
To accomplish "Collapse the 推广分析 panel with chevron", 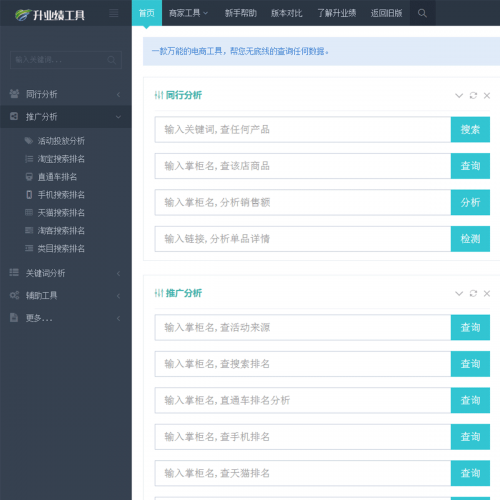I will [459, 293].
